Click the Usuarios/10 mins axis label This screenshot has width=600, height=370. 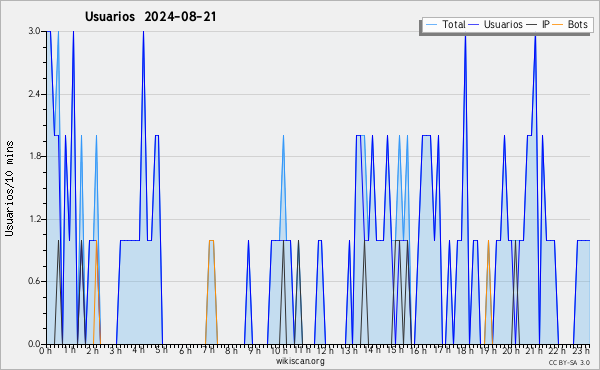[x=9, y=189]
